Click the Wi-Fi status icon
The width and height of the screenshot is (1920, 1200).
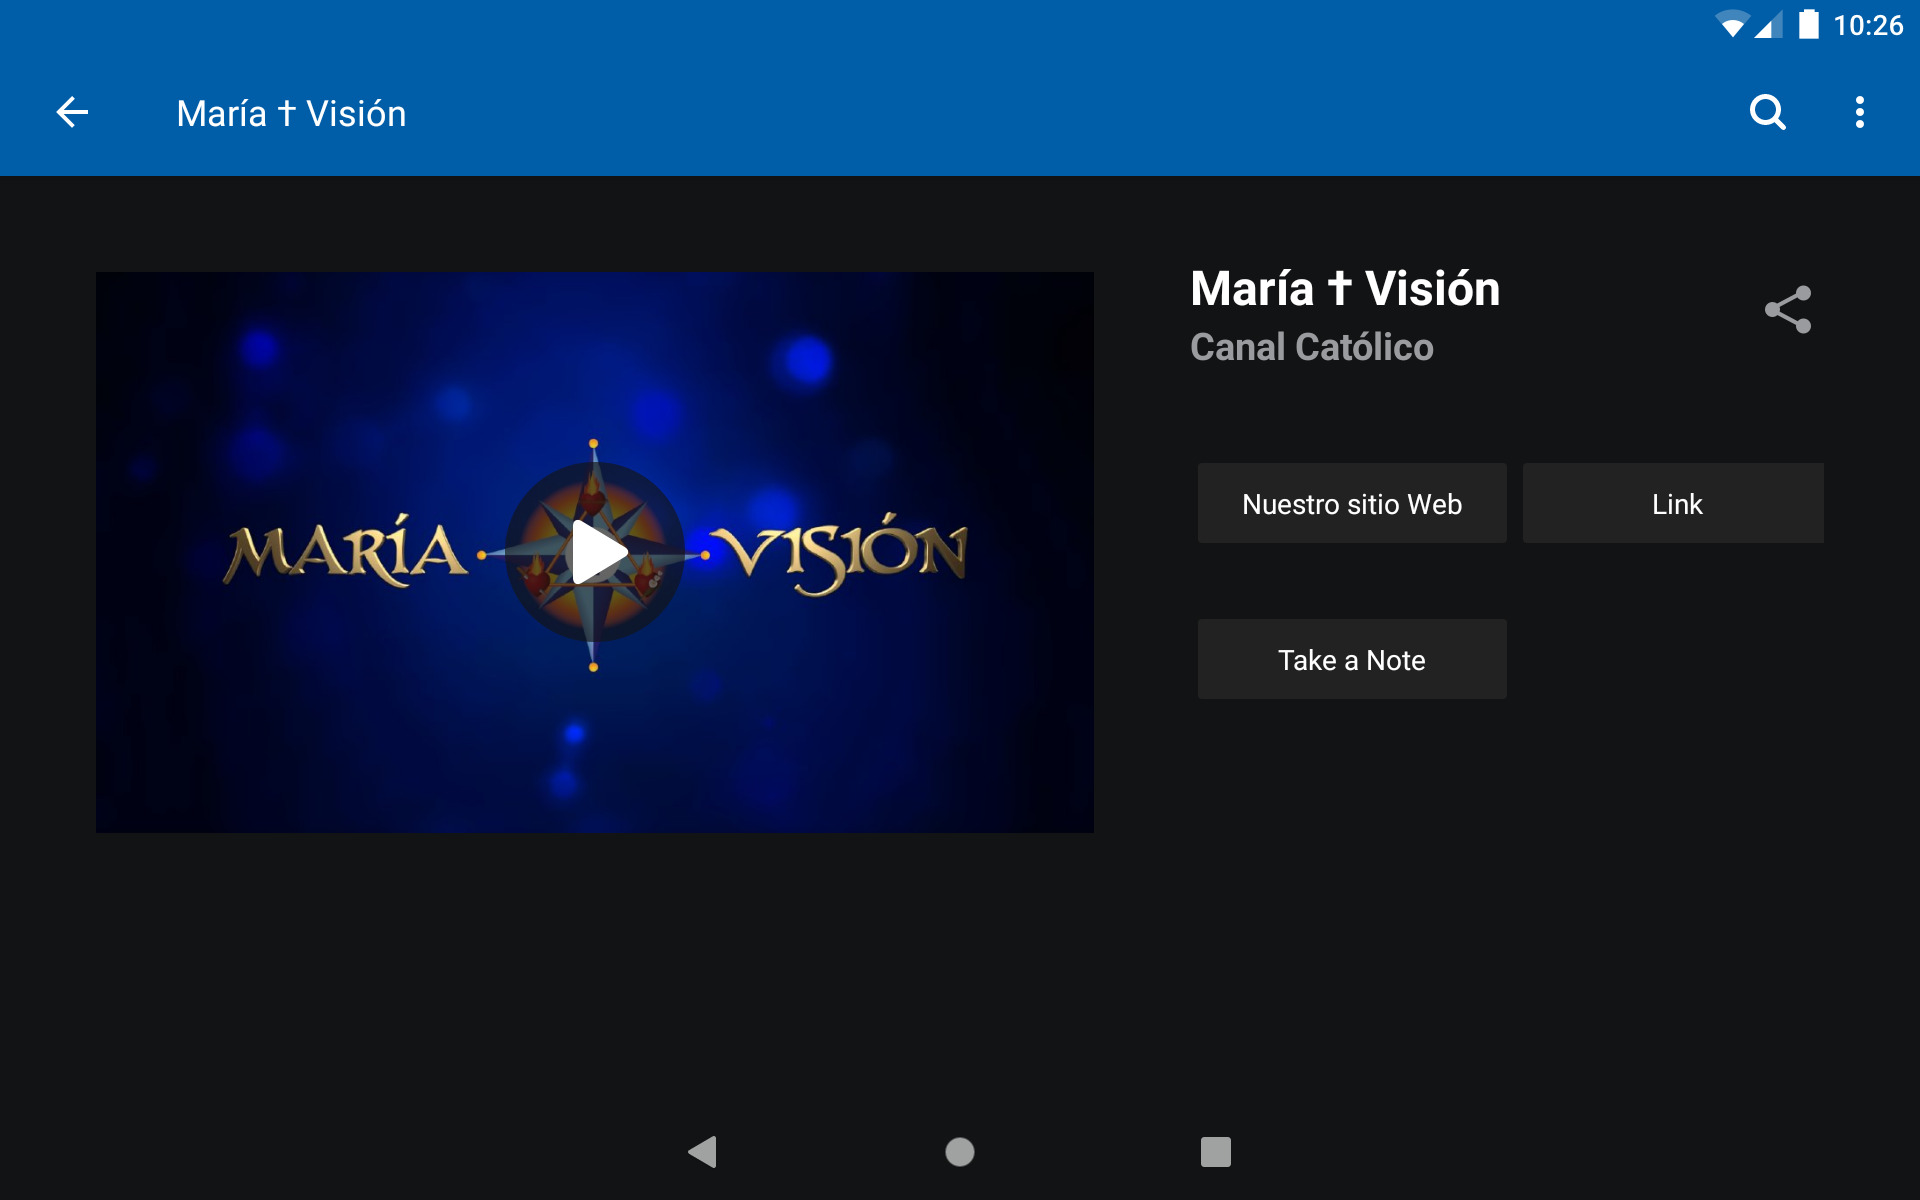coord(1732,25)
